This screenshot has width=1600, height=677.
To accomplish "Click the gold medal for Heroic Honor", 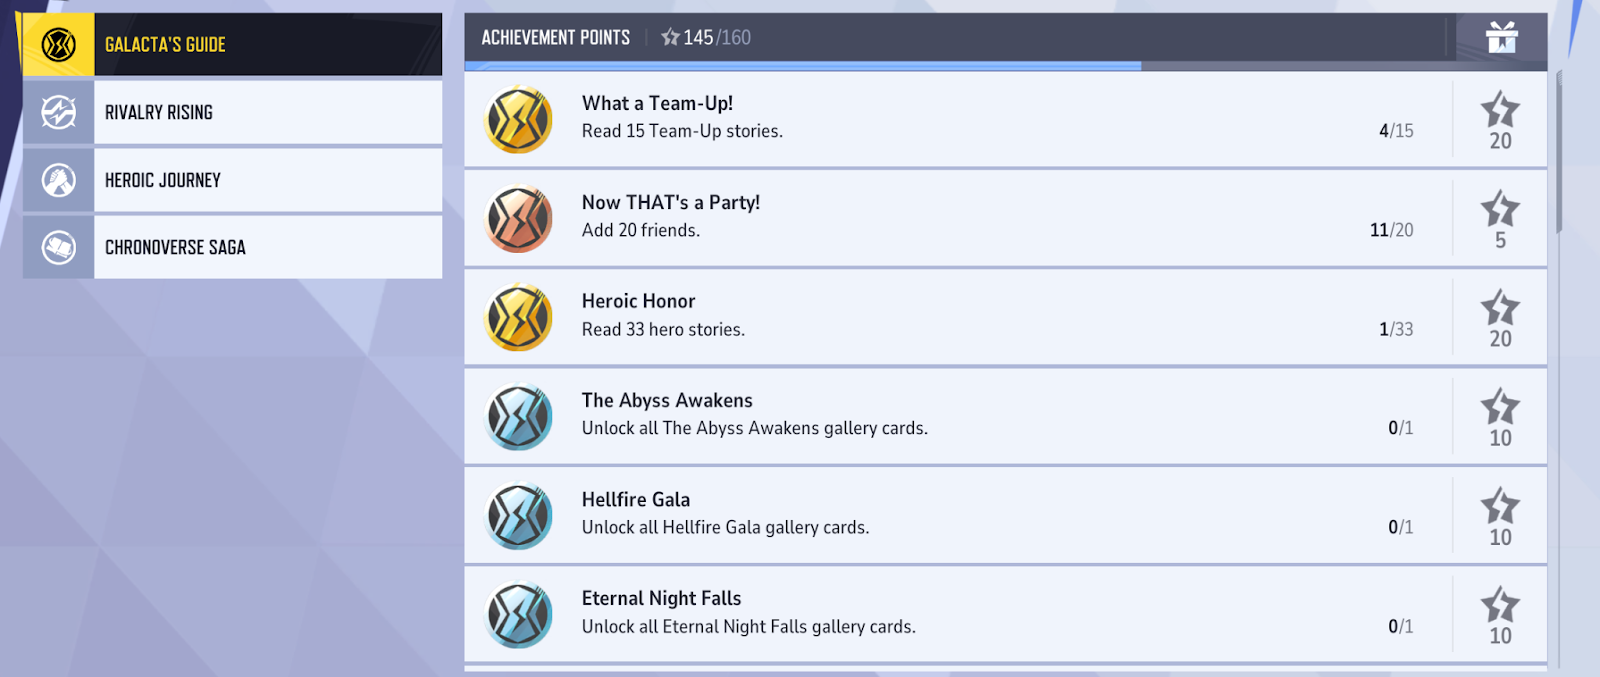I will (518, 318).
